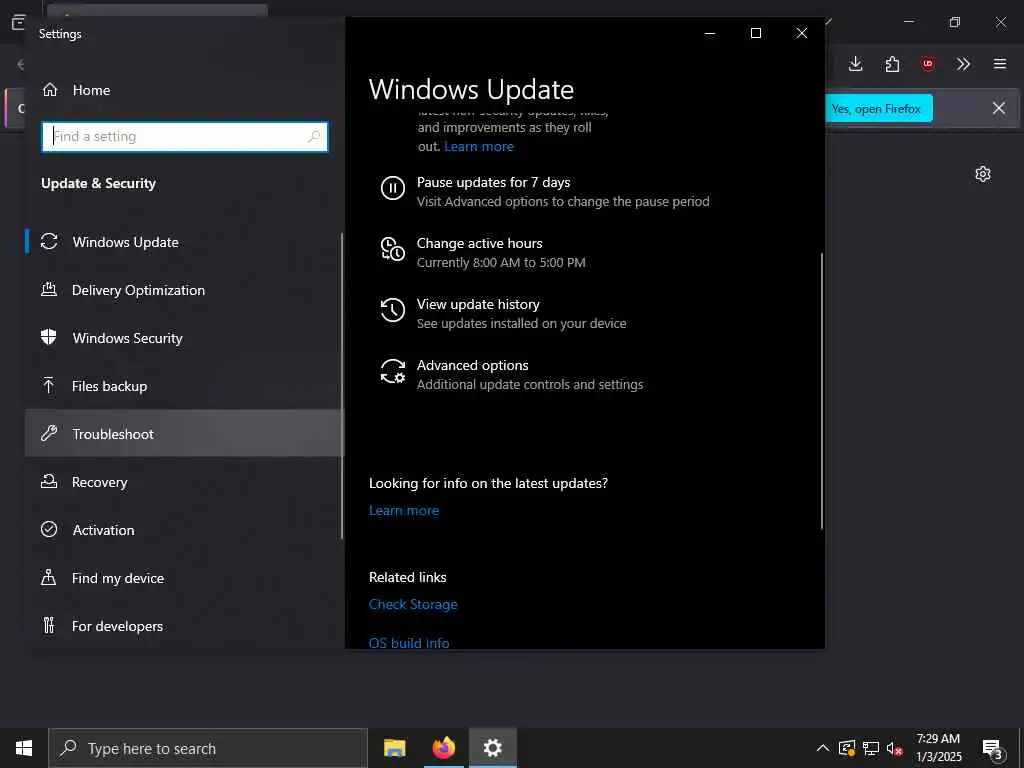Click the Settings sidebar scrollbar
The width and height of the screenshot is (1024, 768).
click(342, 385)
